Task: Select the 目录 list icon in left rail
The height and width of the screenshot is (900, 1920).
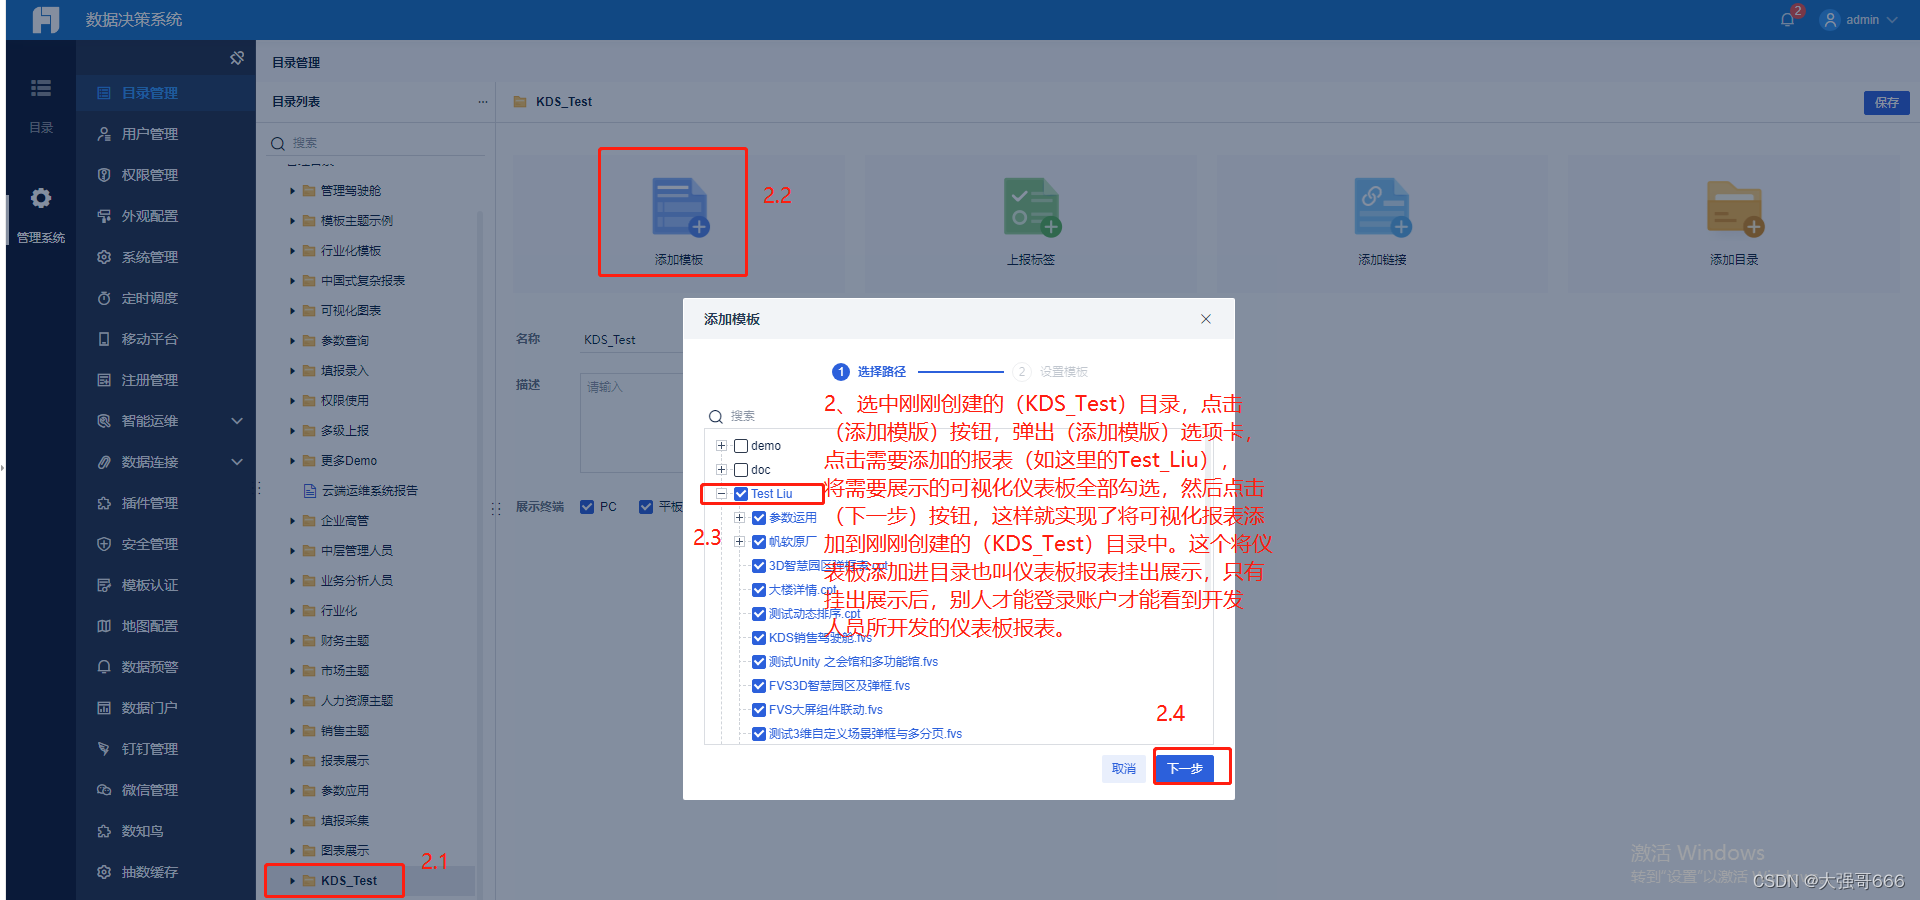Action: click(x=41, y=88)
